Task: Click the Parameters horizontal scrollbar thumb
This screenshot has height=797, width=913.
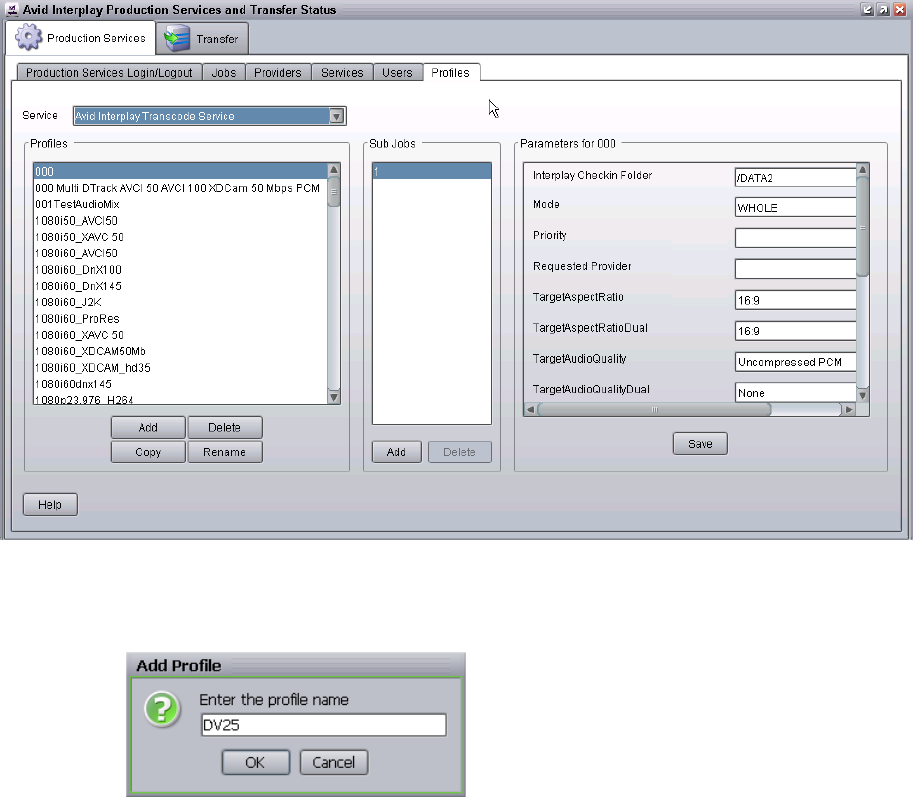Action: coord(654,409)
